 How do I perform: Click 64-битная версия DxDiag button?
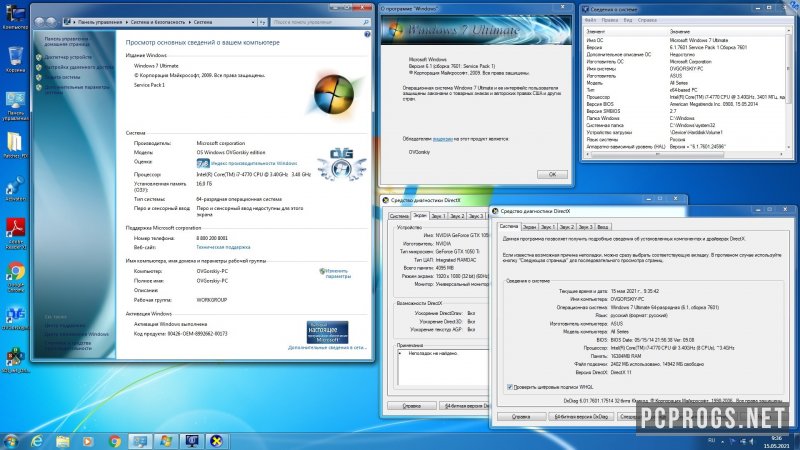coord(581,417)
